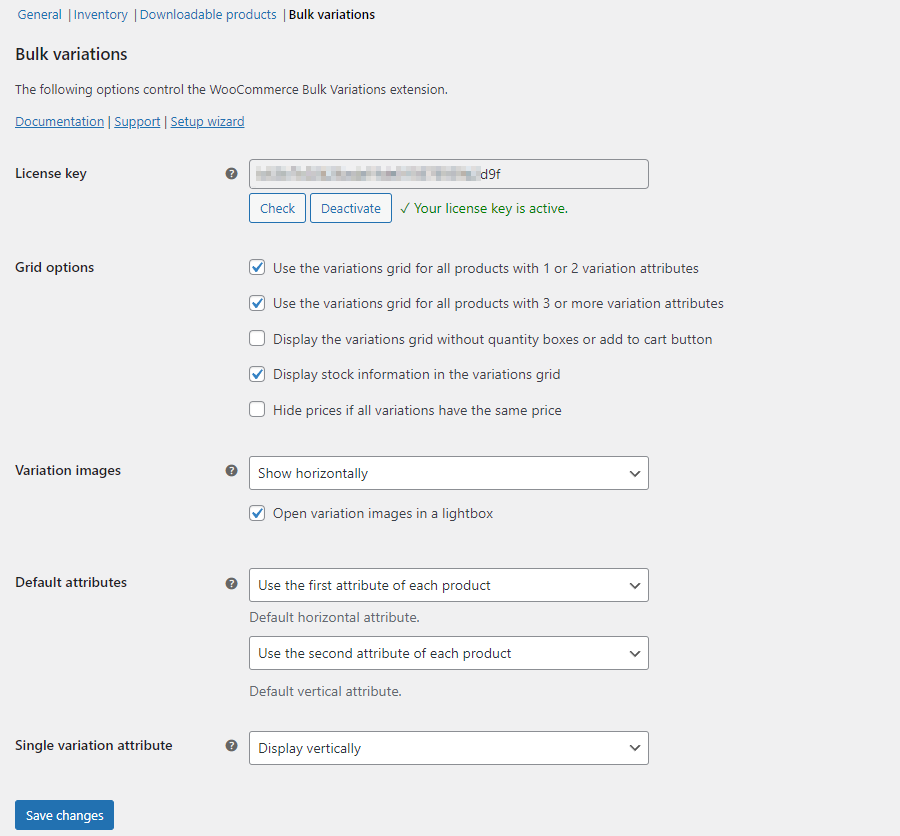Click the Single variation attribute help icon

(x=231, y=745)
